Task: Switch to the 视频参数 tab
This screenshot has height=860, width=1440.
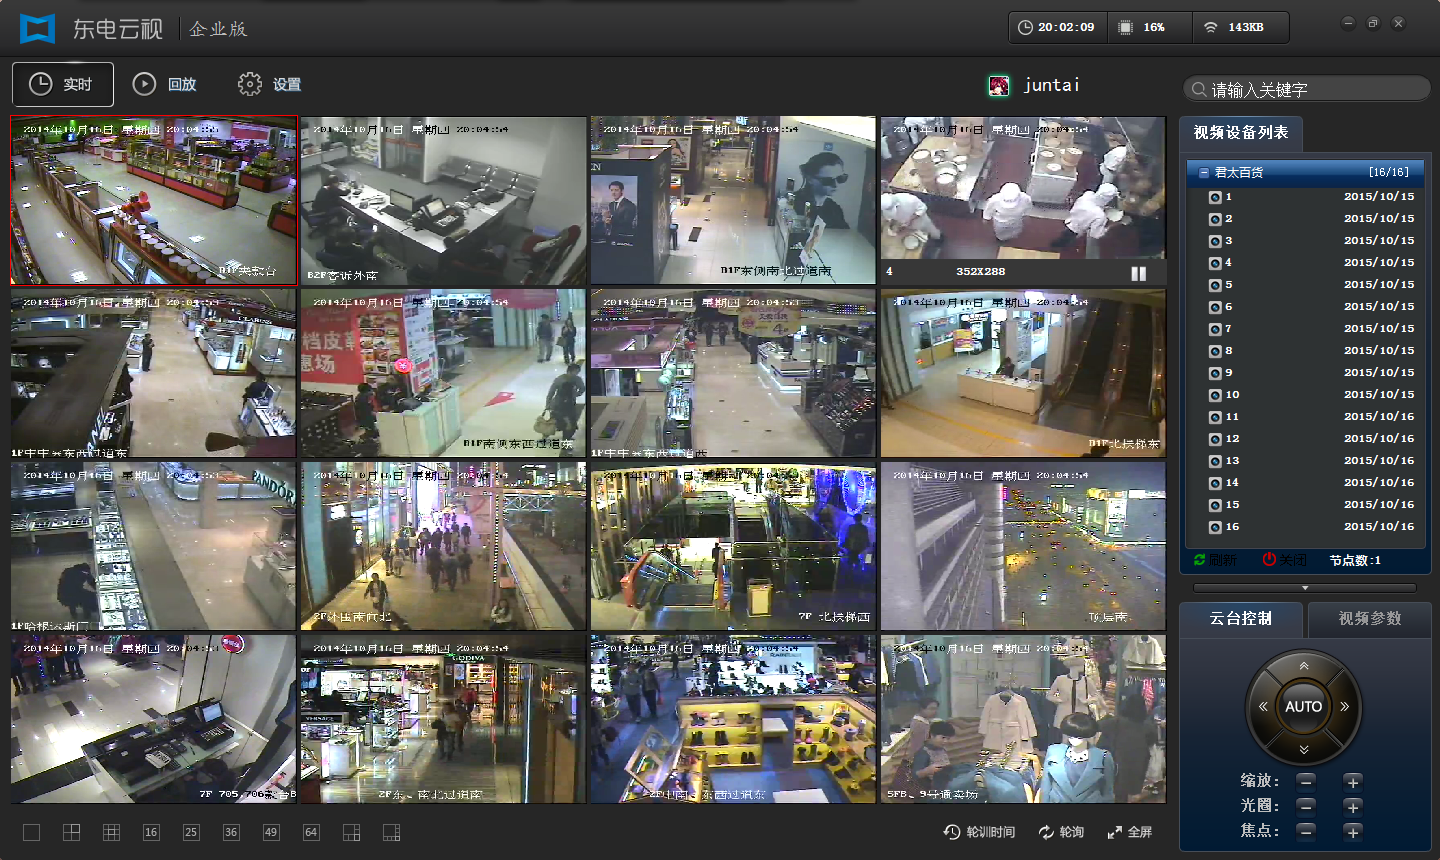Action: click(1369, 619)
